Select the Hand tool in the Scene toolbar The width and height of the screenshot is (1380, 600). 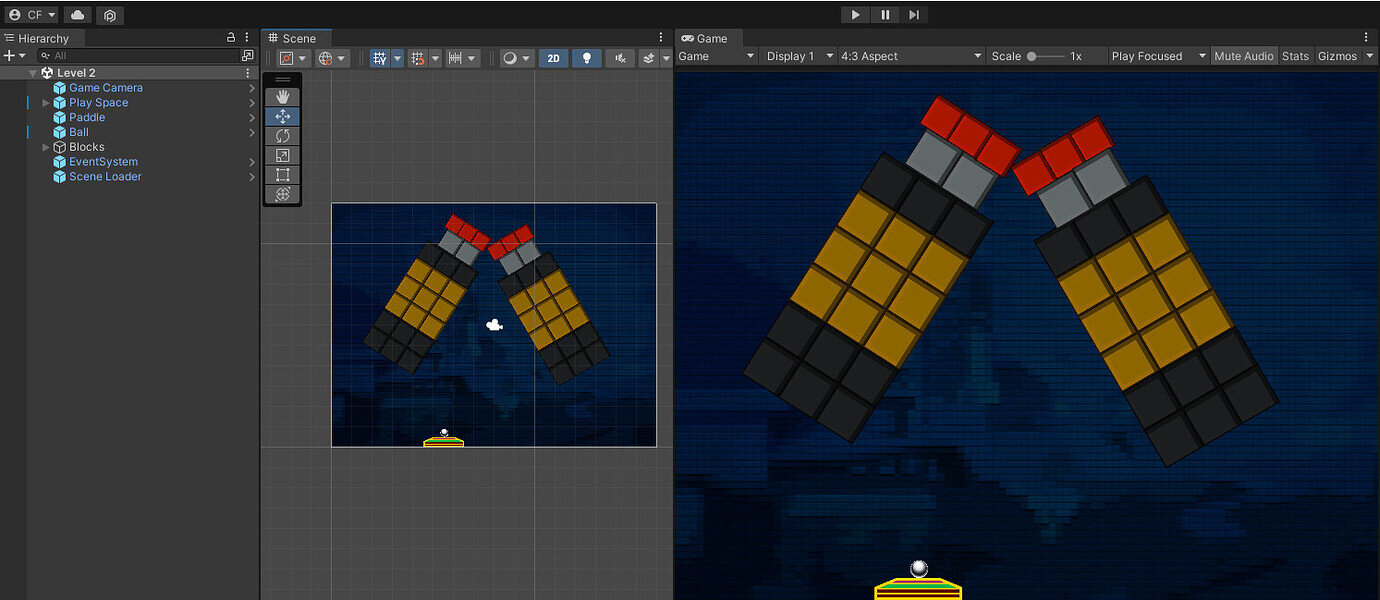pyautogui.click(x=283, y=96)
